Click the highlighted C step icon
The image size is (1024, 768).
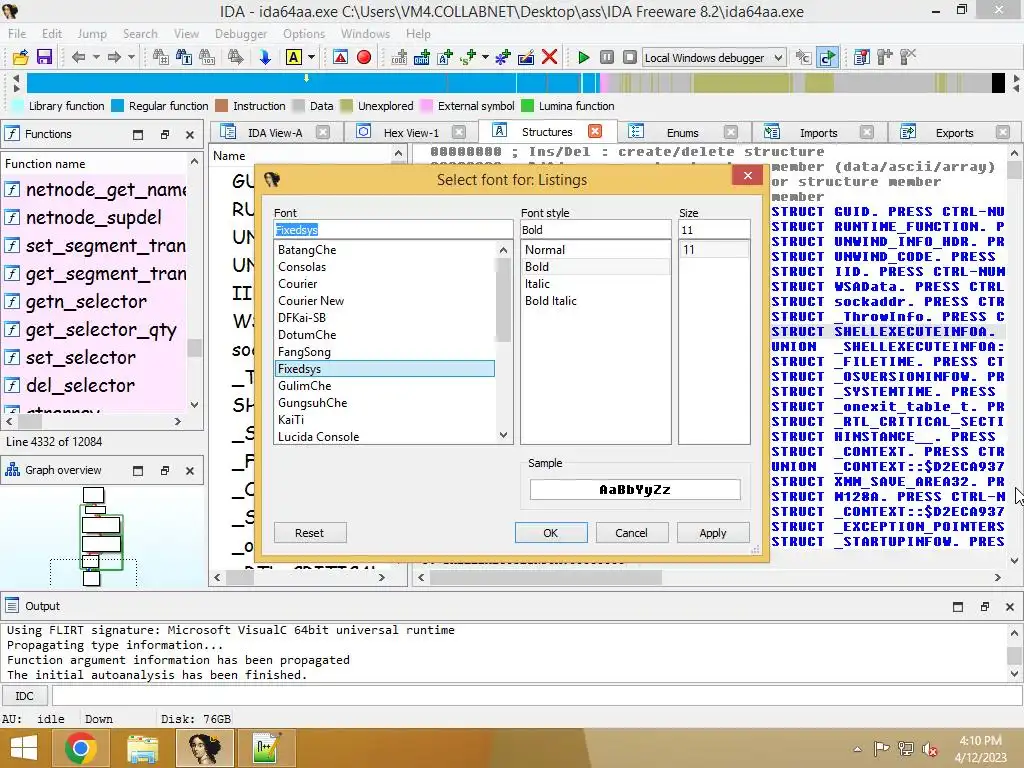pos(827,57)
